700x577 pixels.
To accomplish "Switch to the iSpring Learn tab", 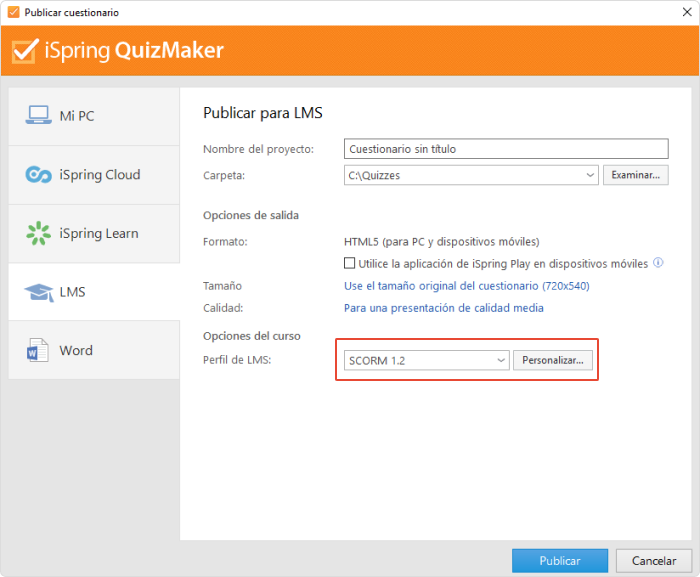I will 94,234.
